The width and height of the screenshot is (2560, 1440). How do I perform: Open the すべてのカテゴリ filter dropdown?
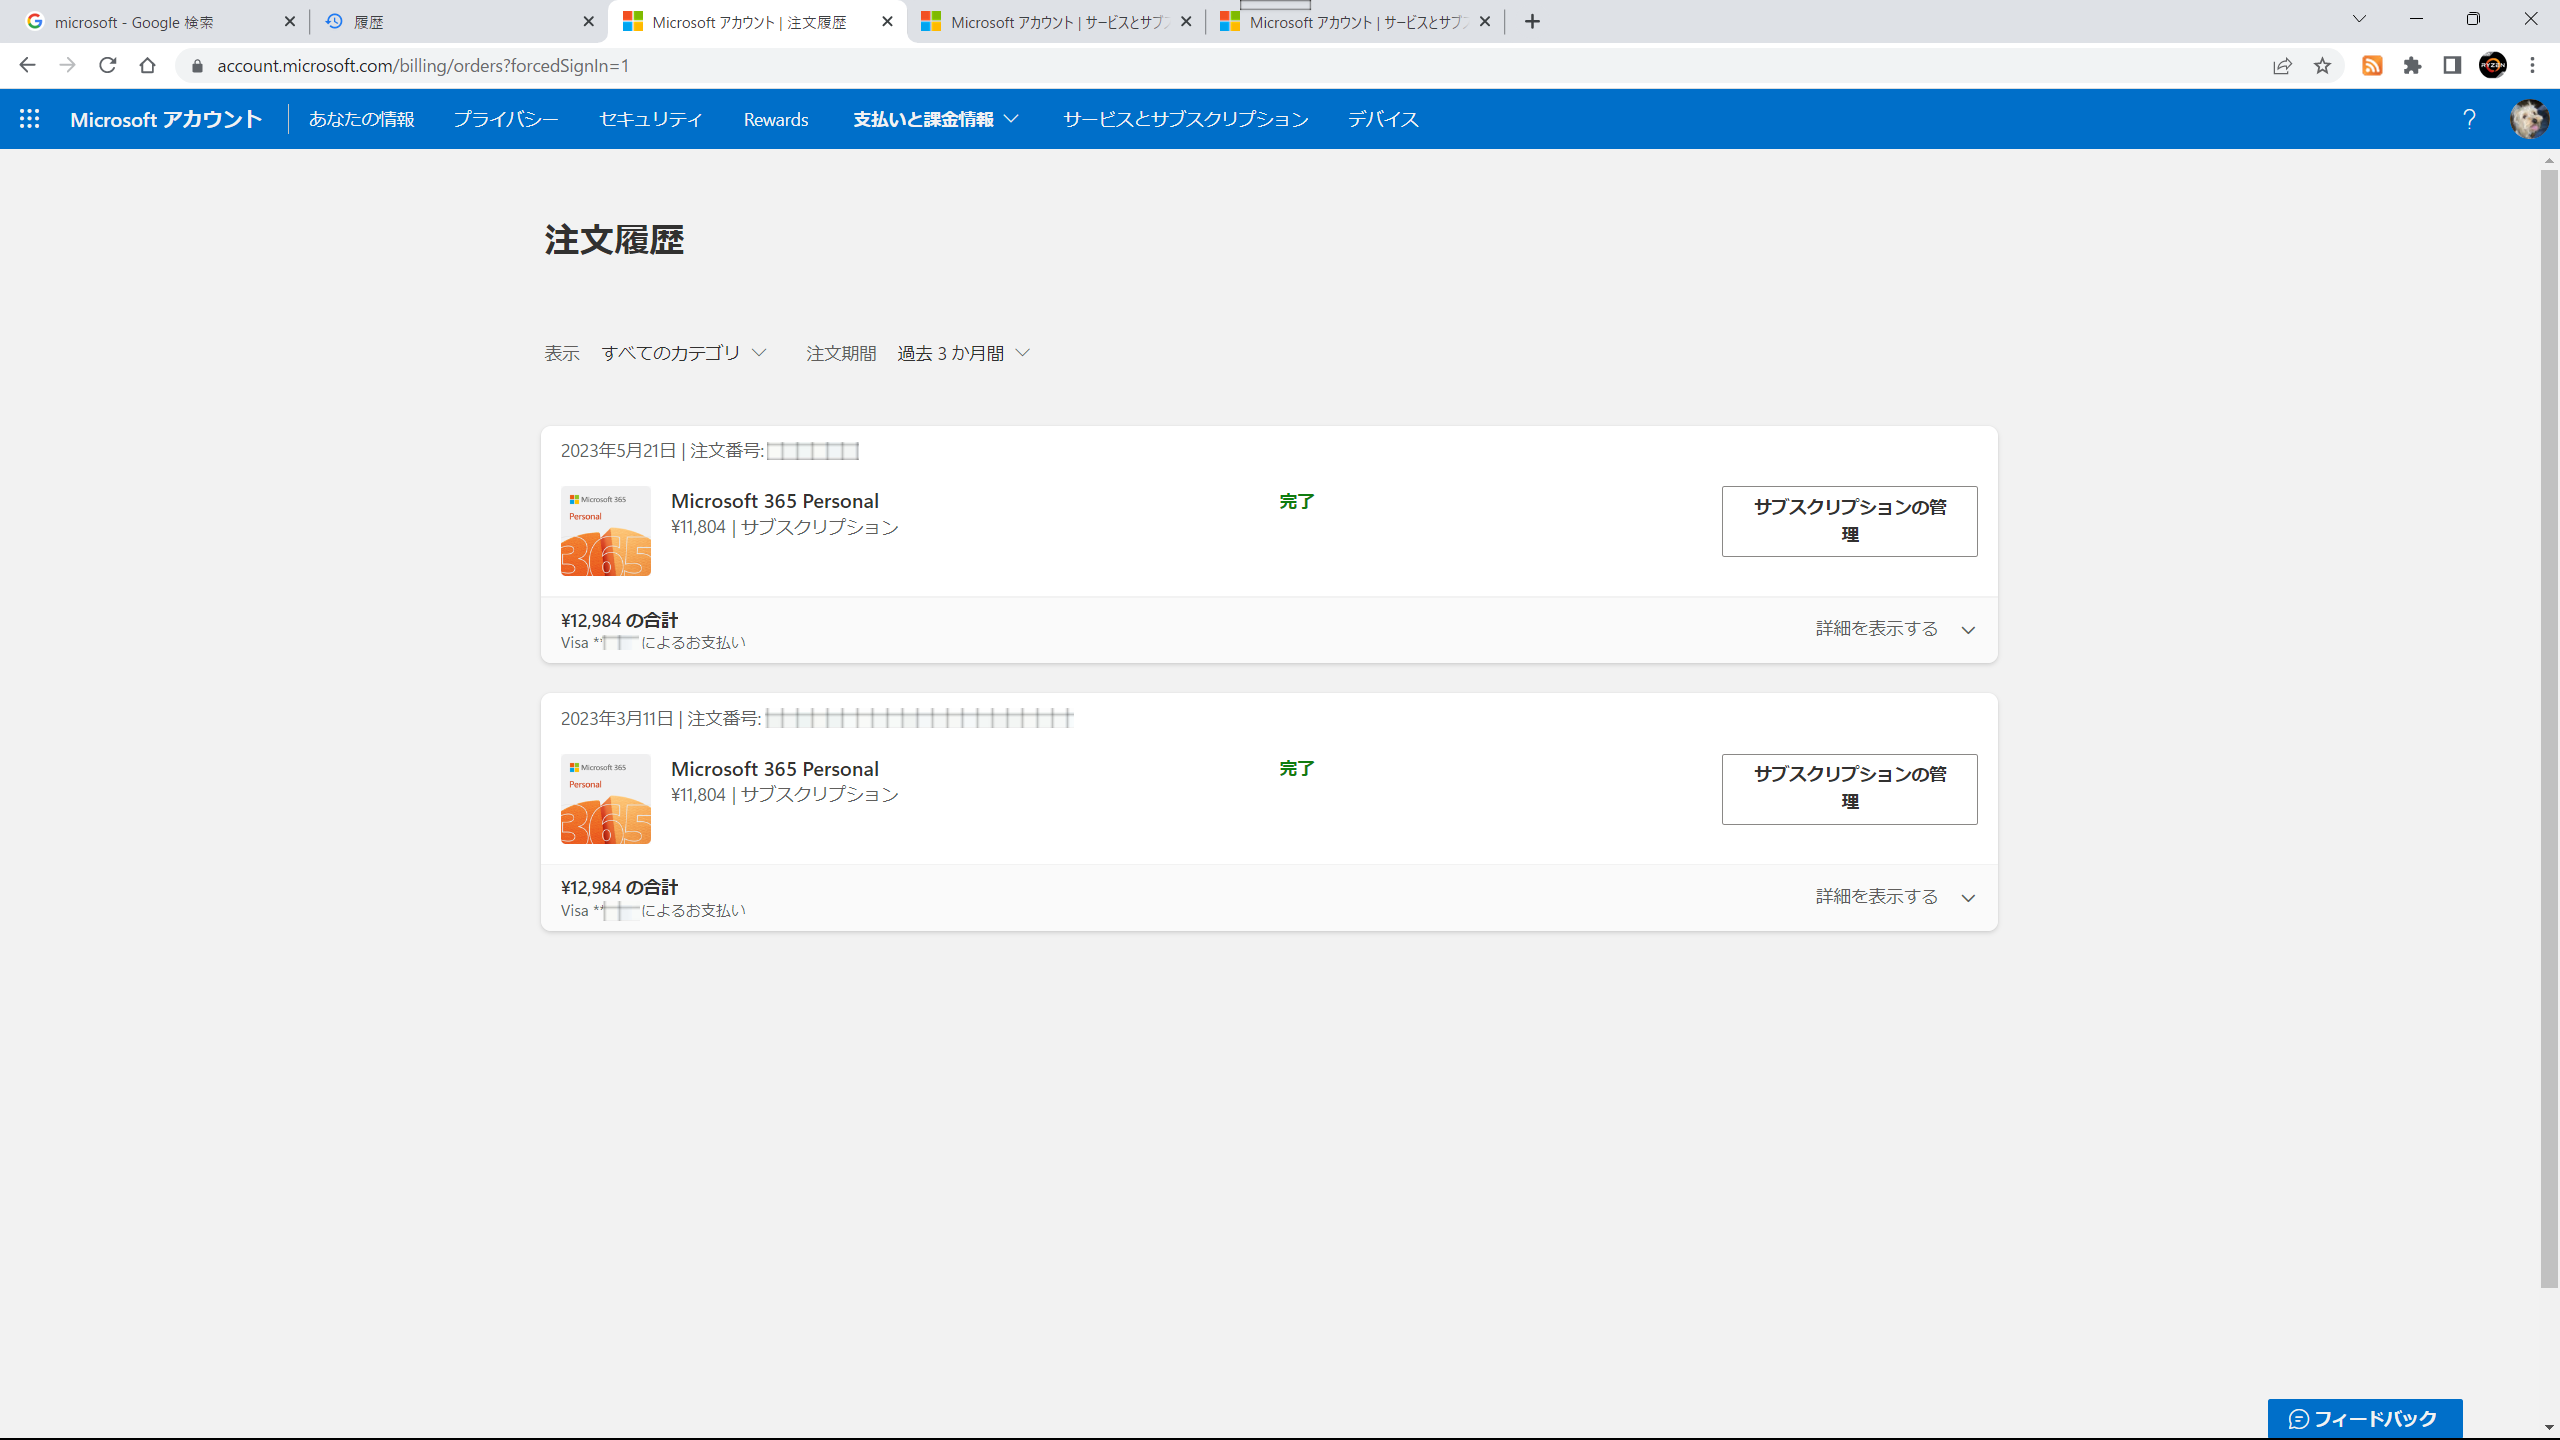click(684, 353)
